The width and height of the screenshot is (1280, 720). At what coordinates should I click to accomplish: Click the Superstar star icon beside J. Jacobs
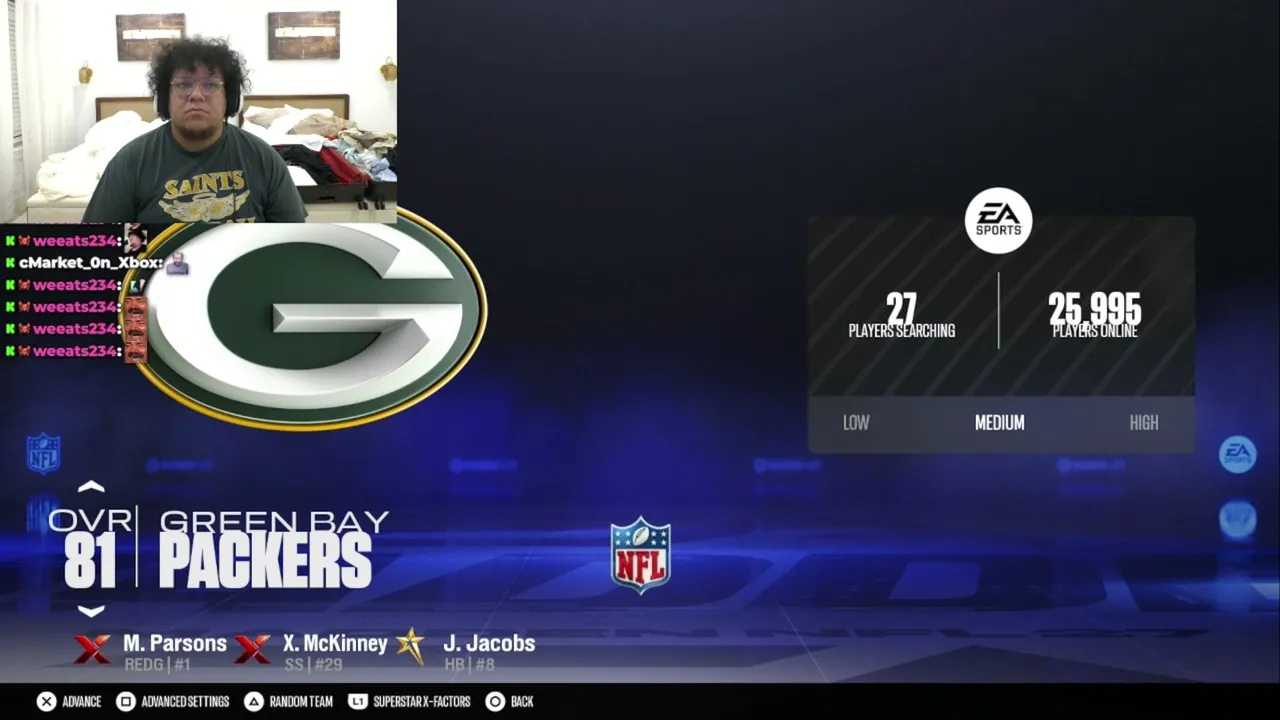(410, 646)
